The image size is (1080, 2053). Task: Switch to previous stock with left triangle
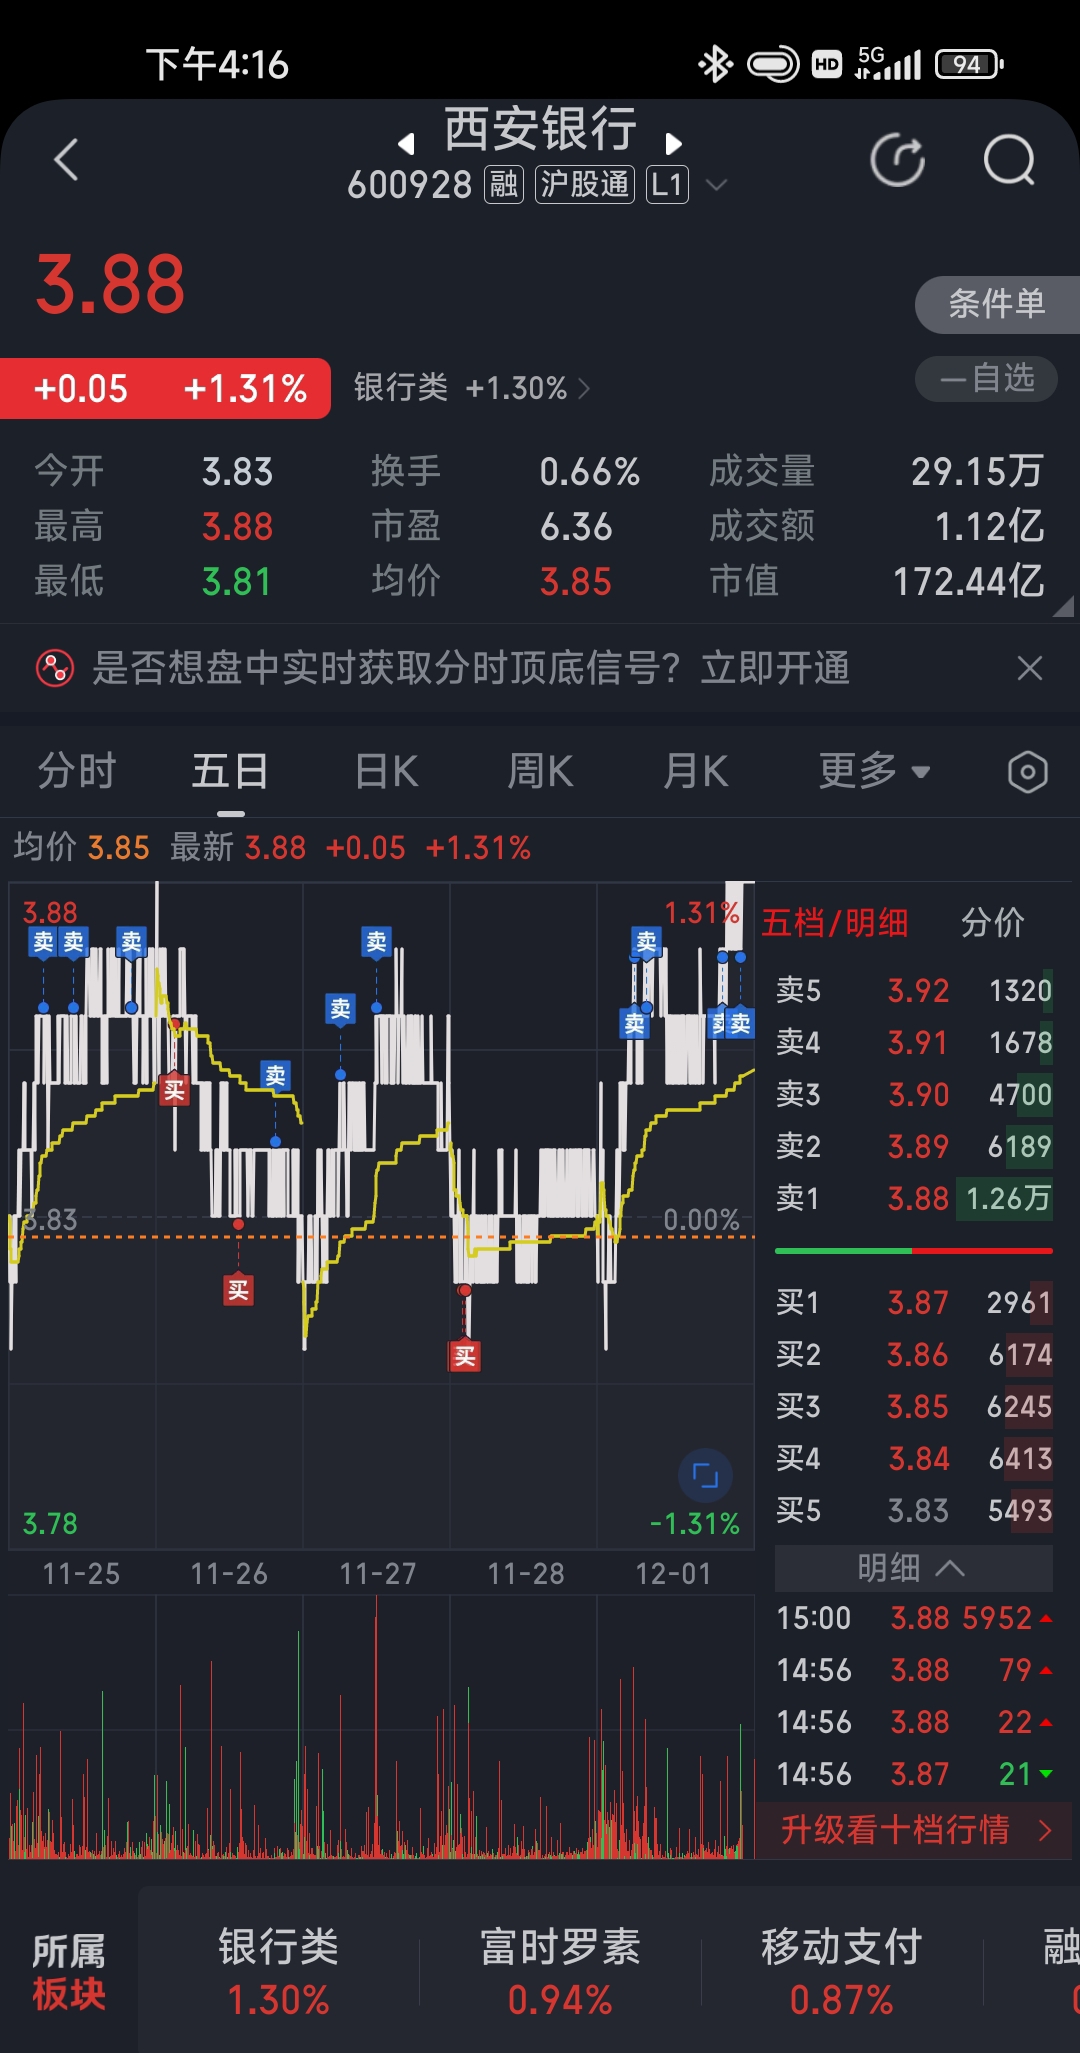[x=406, y=144]
